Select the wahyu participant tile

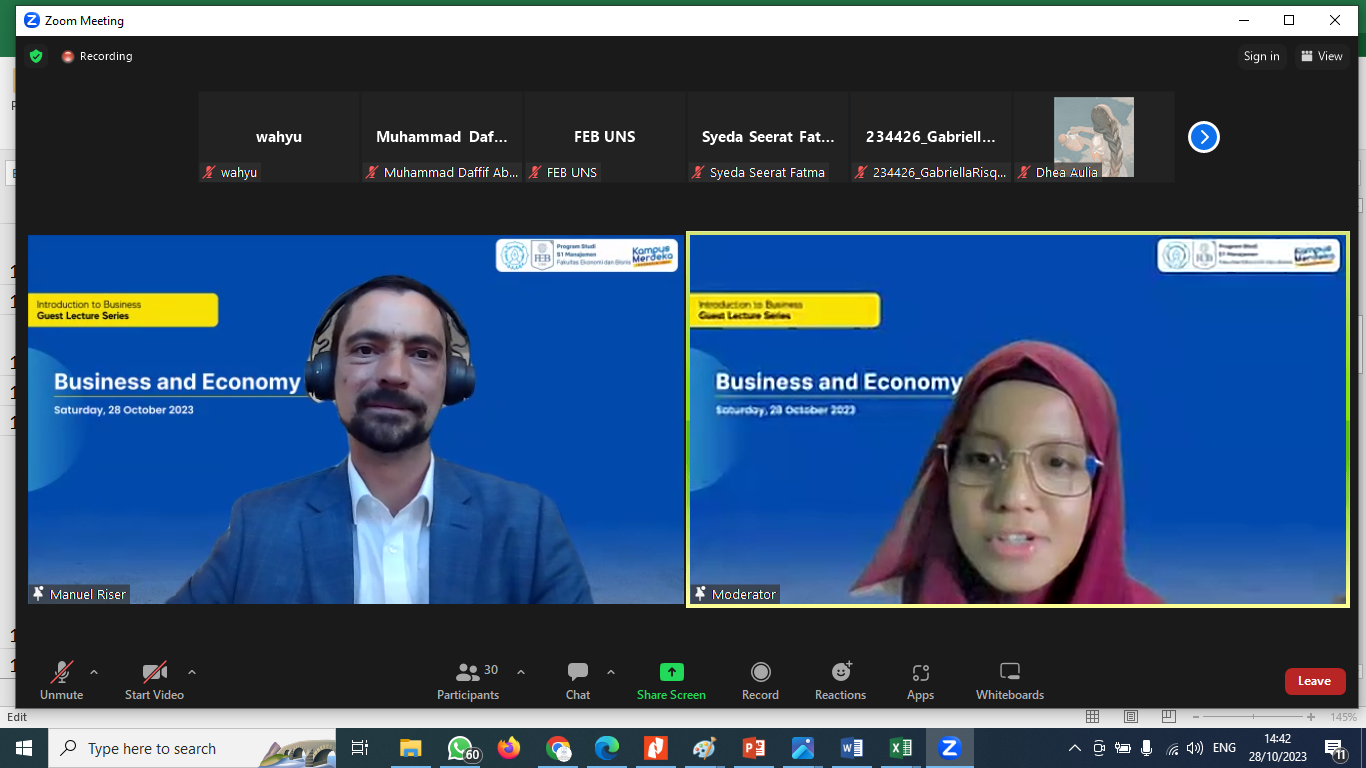pyautogui.click(x=279, y=137)
